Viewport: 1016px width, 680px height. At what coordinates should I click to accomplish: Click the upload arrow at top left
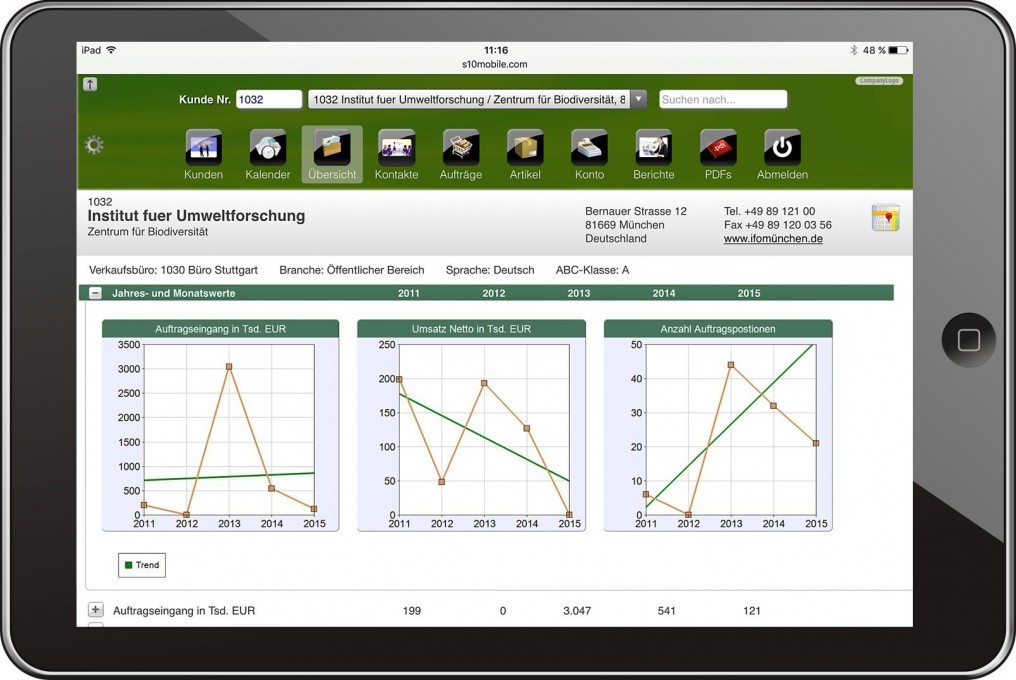point(90,84)
